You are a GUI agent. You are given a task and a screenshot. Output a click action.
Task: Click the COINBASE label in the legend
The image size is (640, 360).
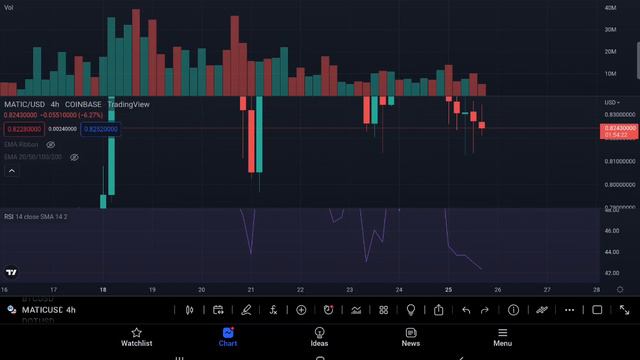tap(83, 104)
